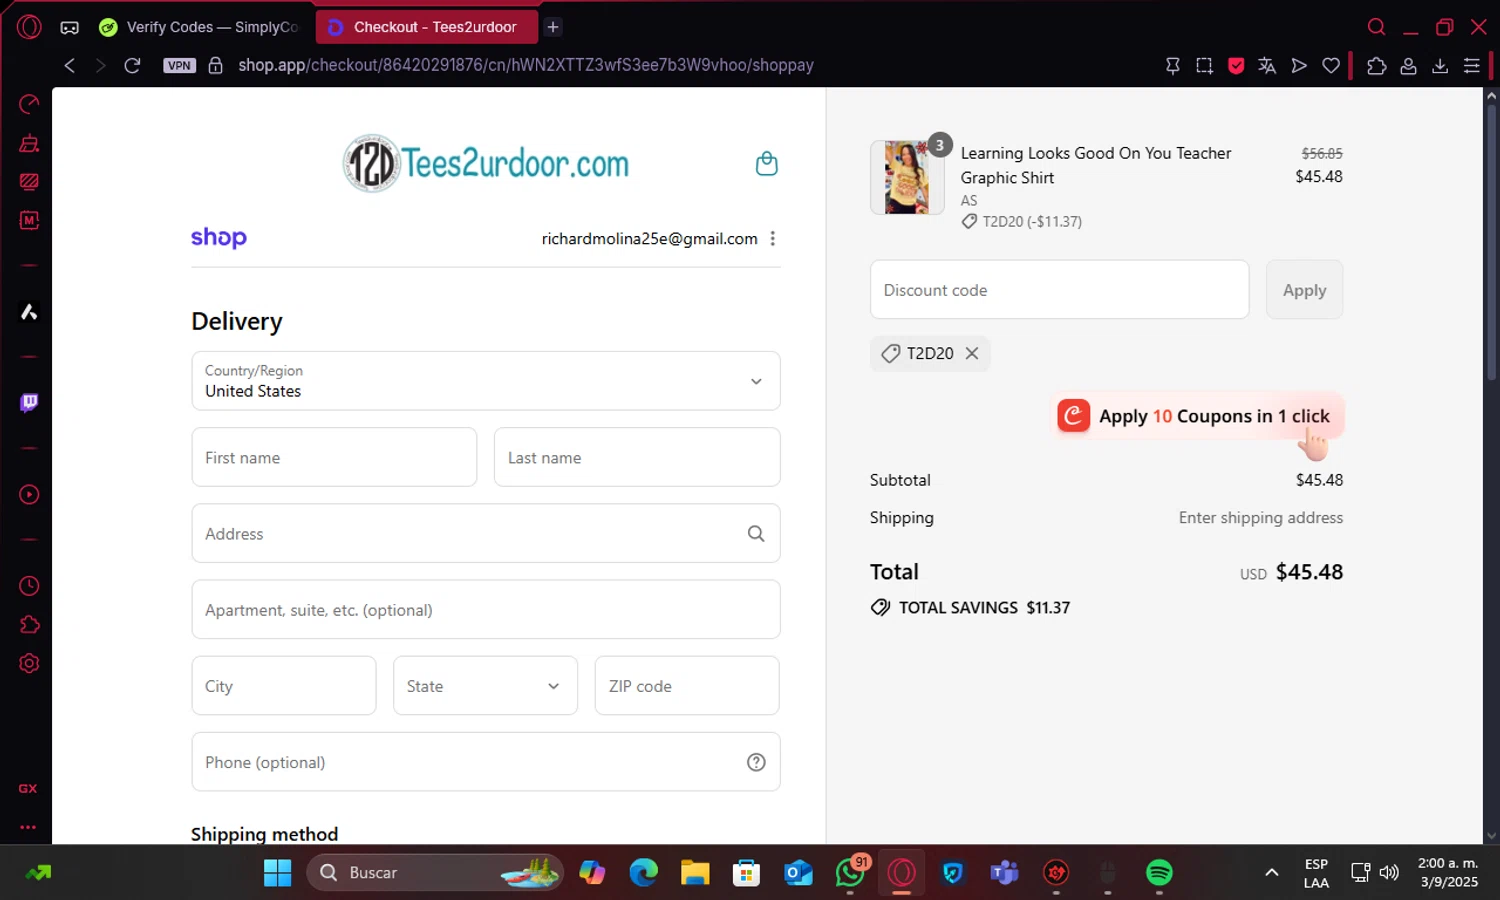The width and height of the screenshot is (1500, 900).
Task: Open GX Control in sidebar
Action: (x=29, y=104)
